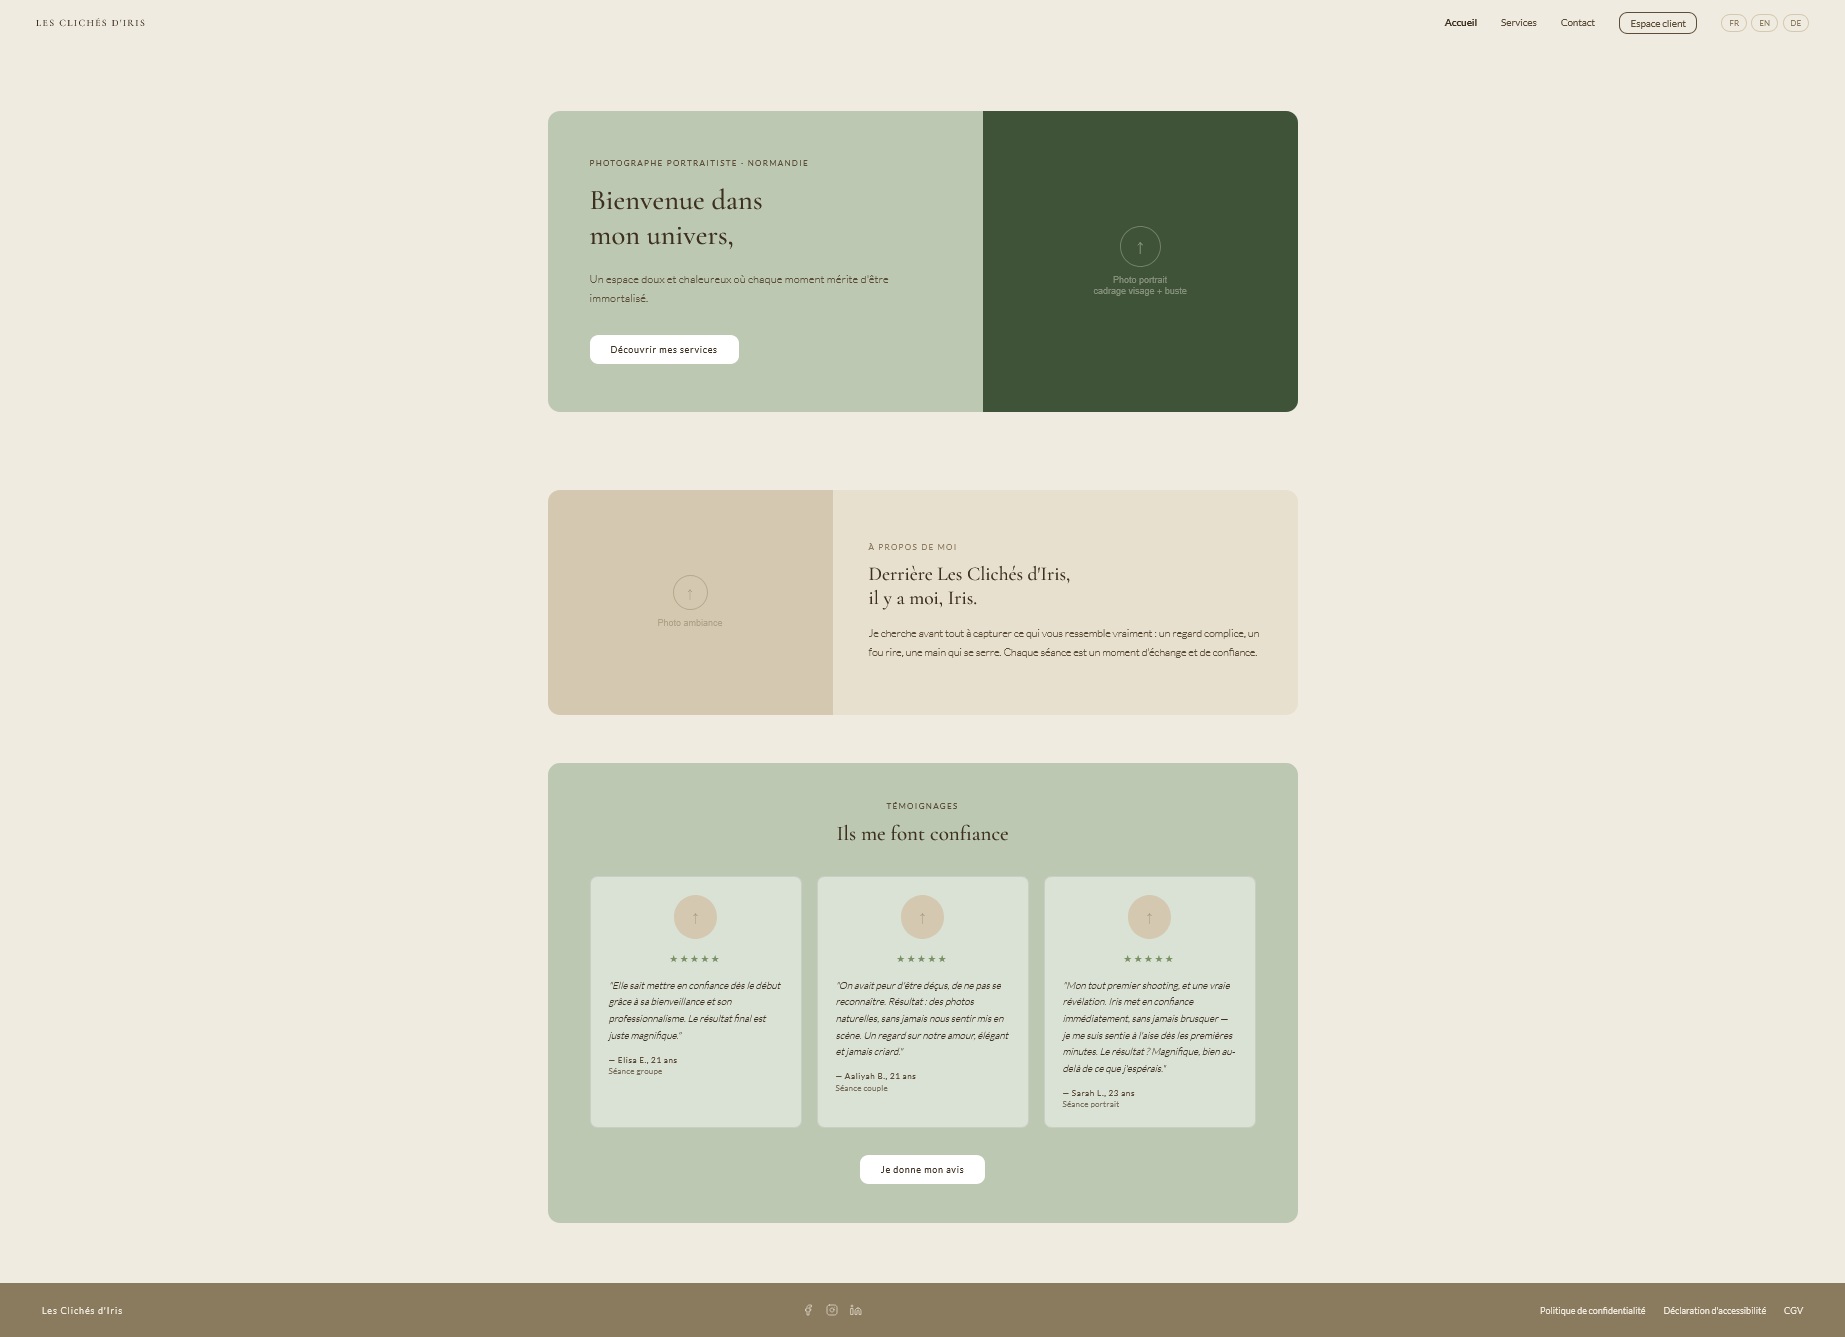Open the Instagram profile from the footer

832,1310
